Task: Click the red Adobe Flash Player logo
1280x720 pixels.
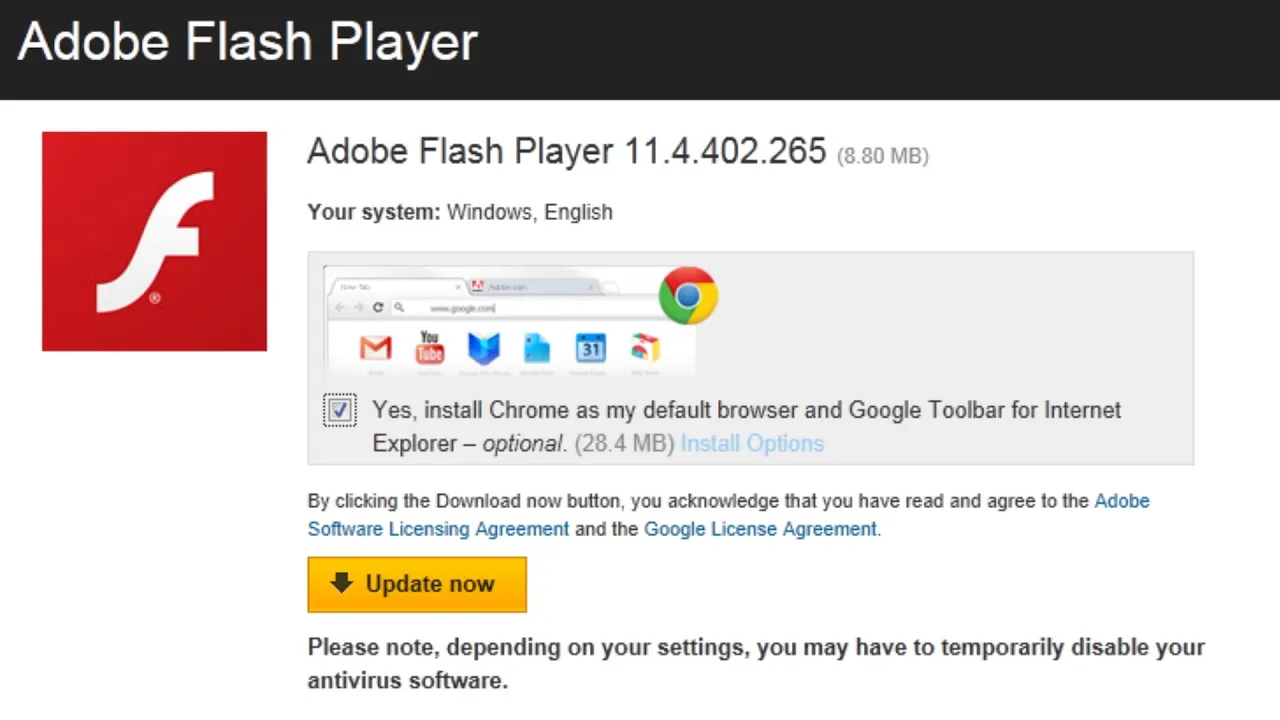Action: (x=154, y=241)
